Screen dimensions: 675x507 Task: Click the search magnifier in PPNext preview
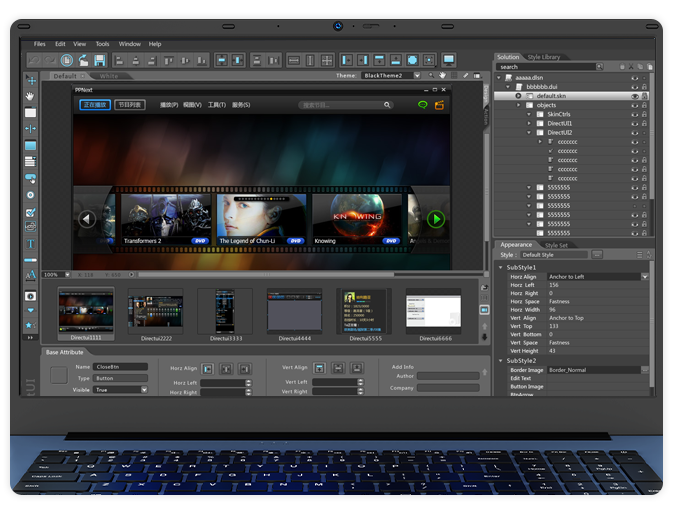387,104
